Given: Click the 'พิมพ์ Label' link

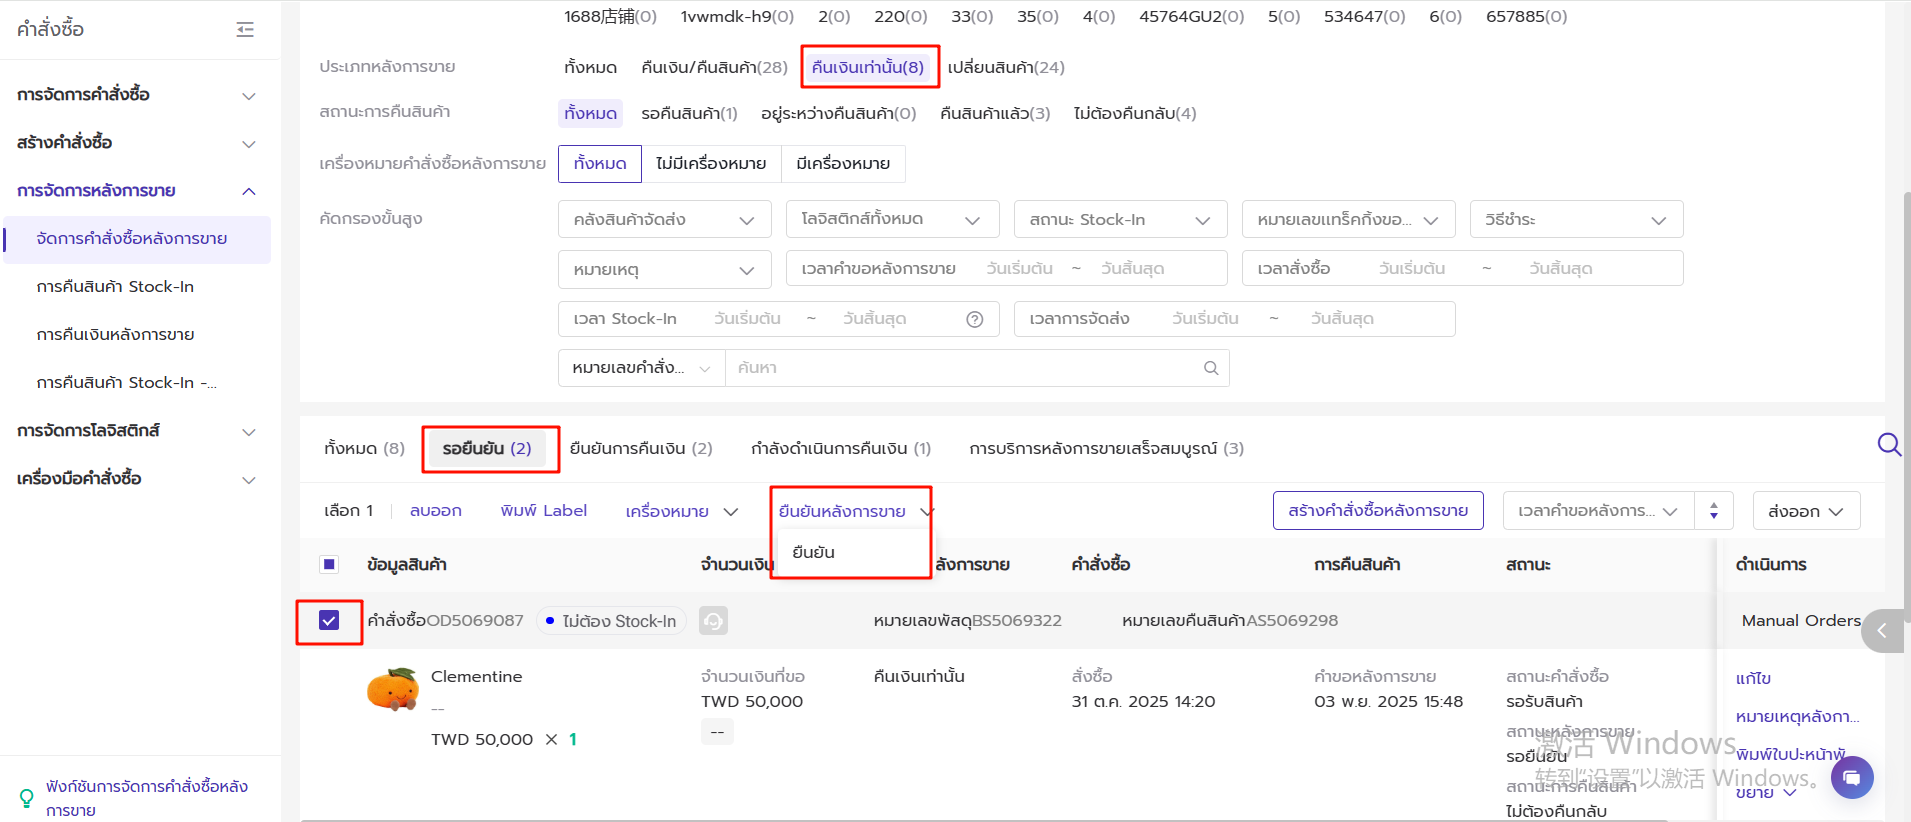Looking at the screenshot, I should click(543, 511).
